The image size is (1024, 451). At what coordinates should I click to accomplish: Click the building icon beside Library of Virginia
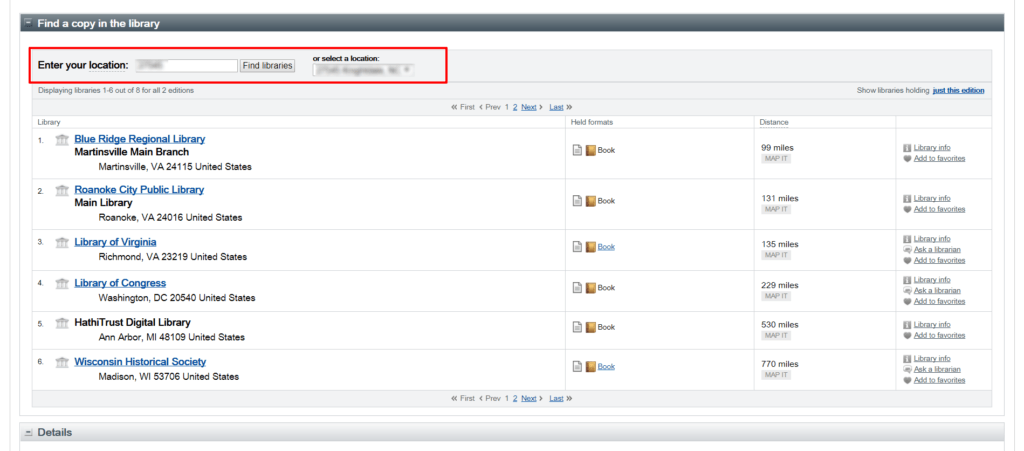pos(62,243)
